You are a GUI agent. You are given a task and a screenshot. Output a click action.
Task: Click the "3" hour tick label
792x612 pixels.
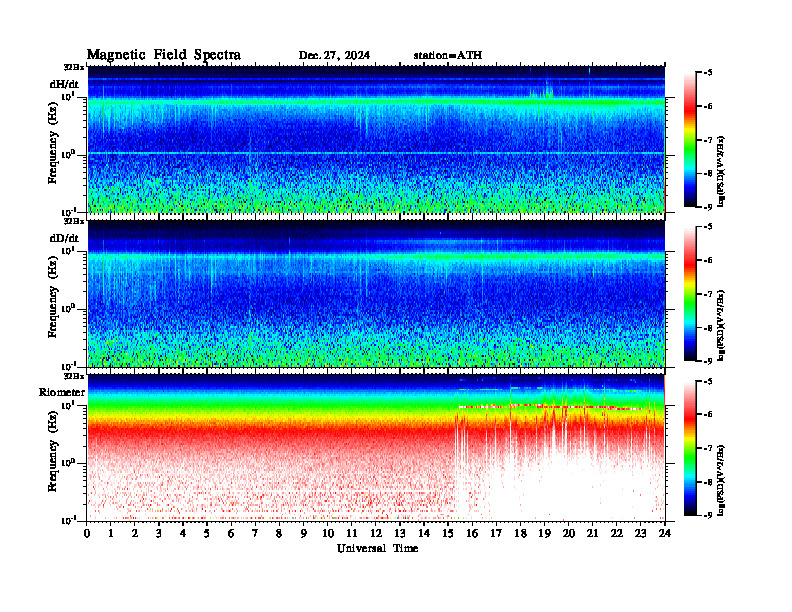[159, 533]
